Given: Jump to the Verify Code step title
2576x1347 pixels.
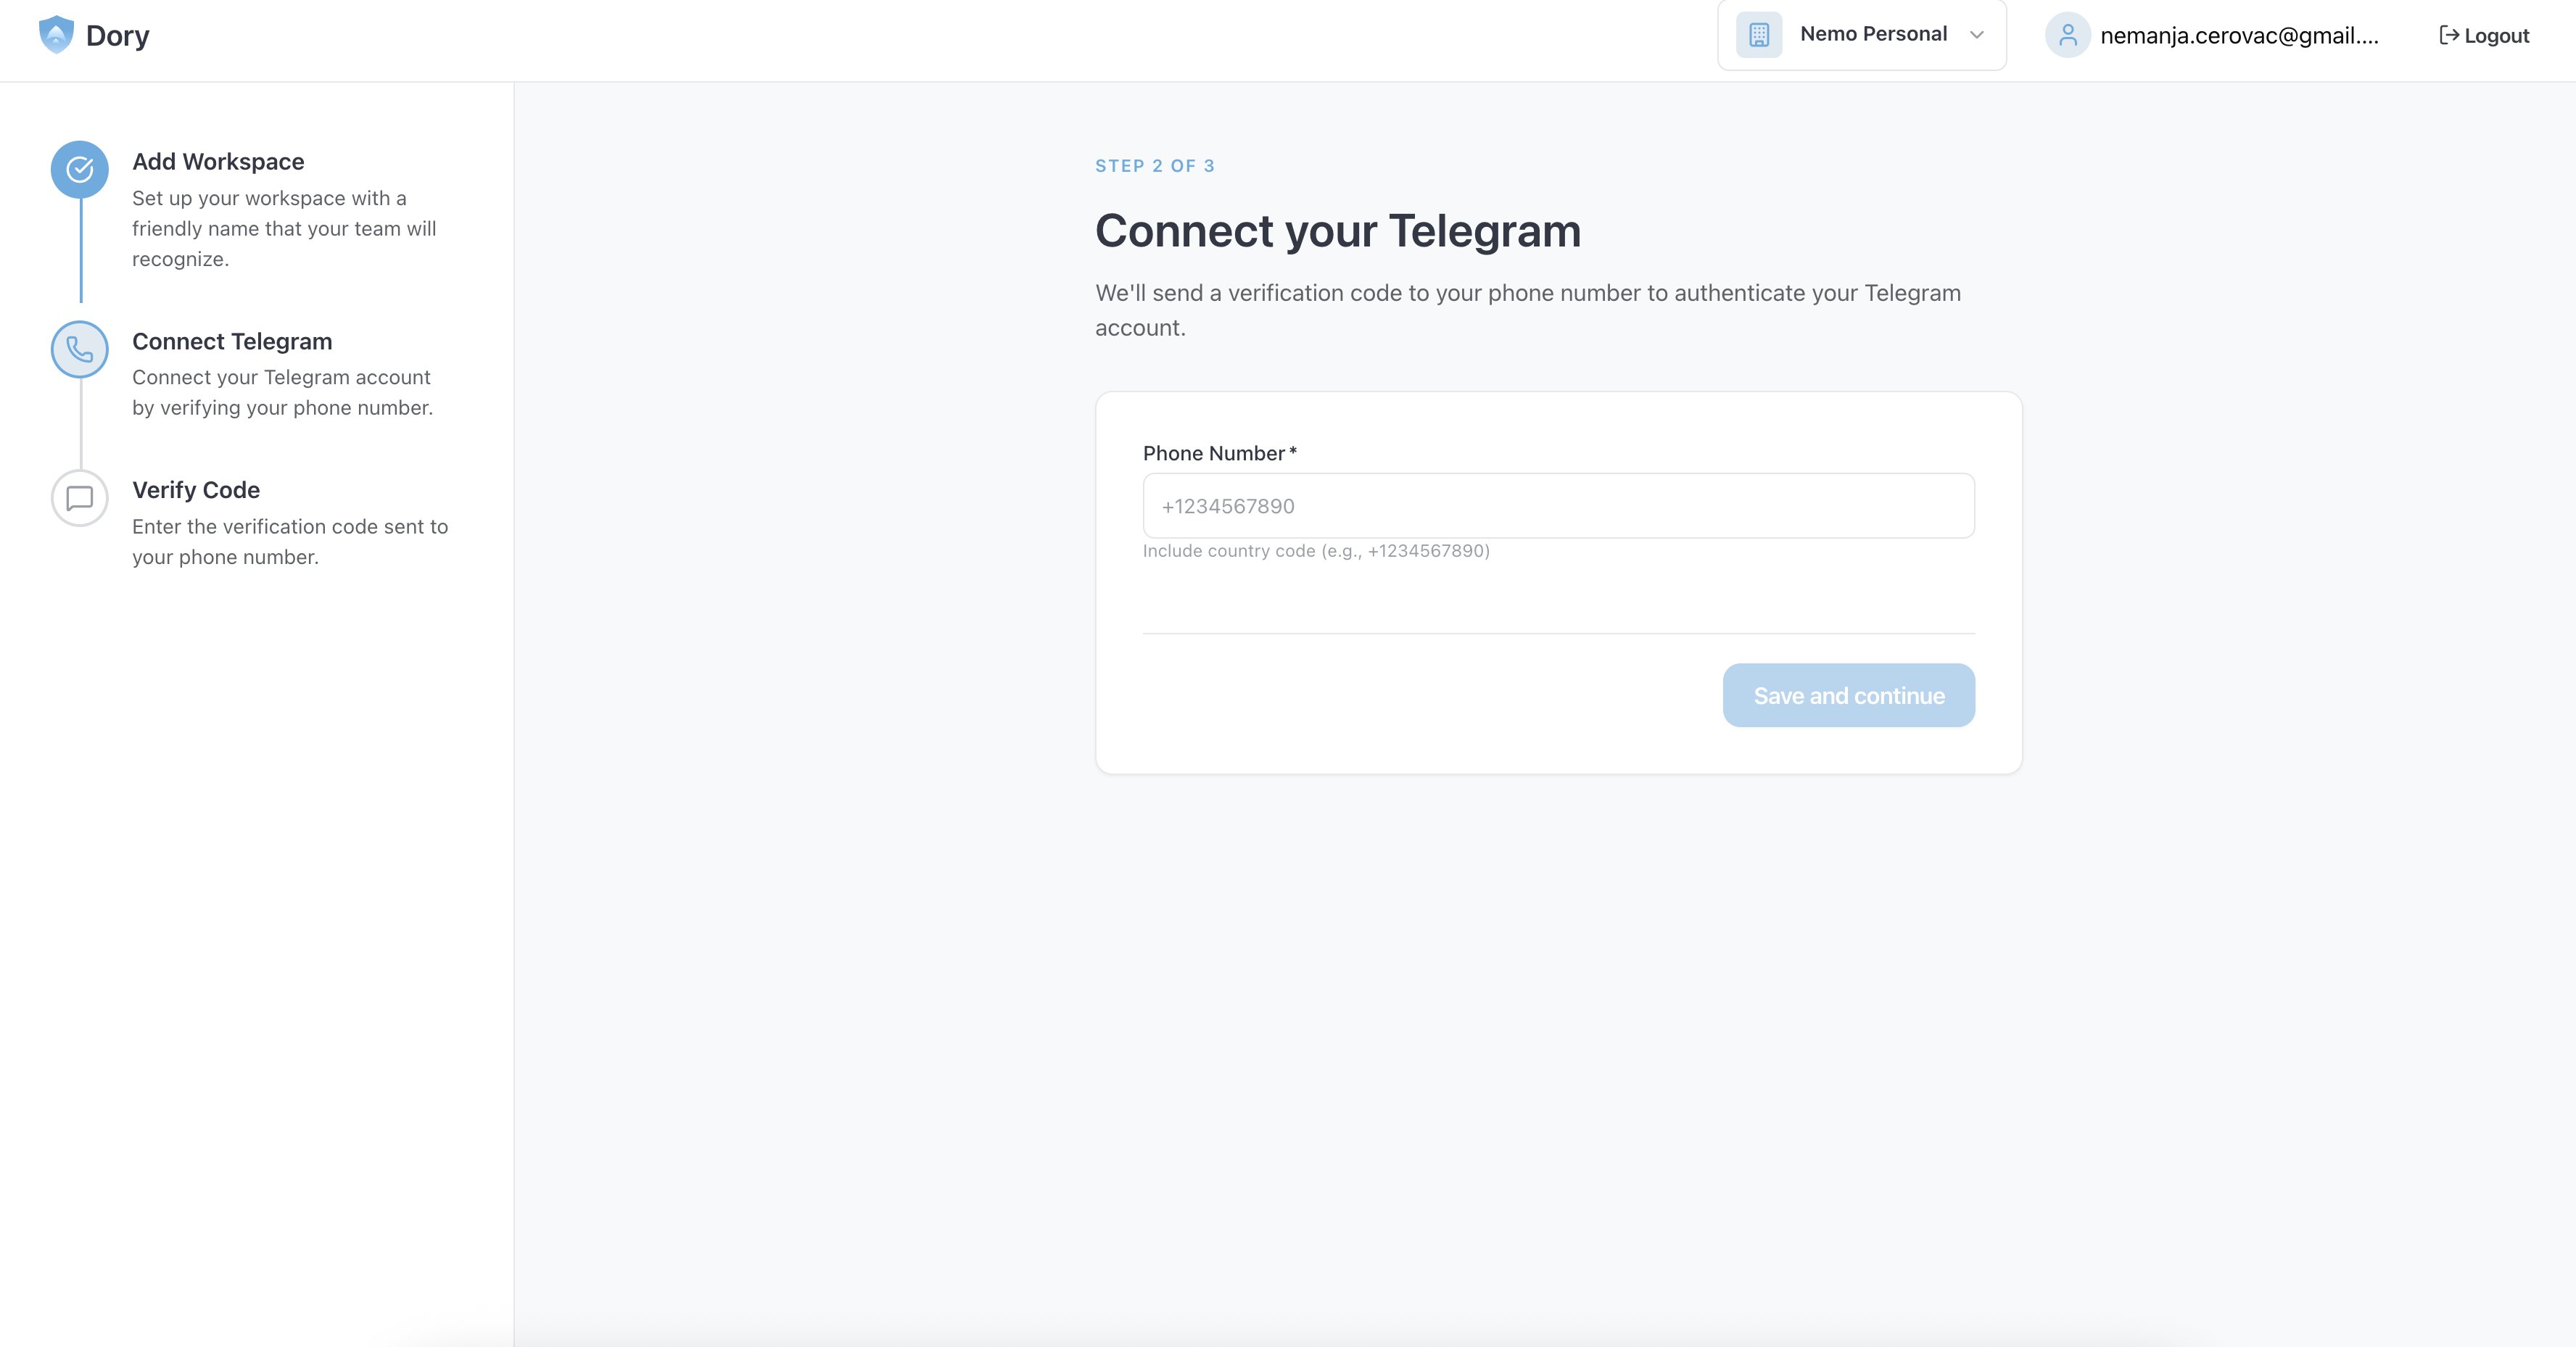Looking at the screenshot, I should [x=196, y=490].
